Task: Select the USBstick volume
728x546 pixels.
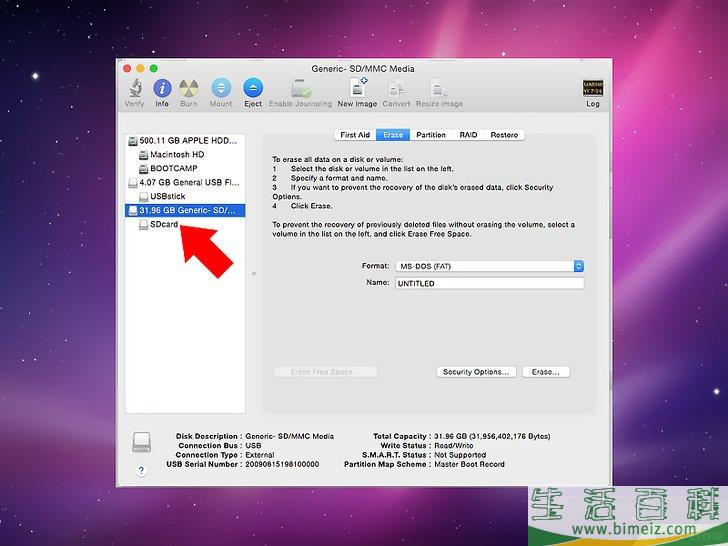Action: coord(185,196)
